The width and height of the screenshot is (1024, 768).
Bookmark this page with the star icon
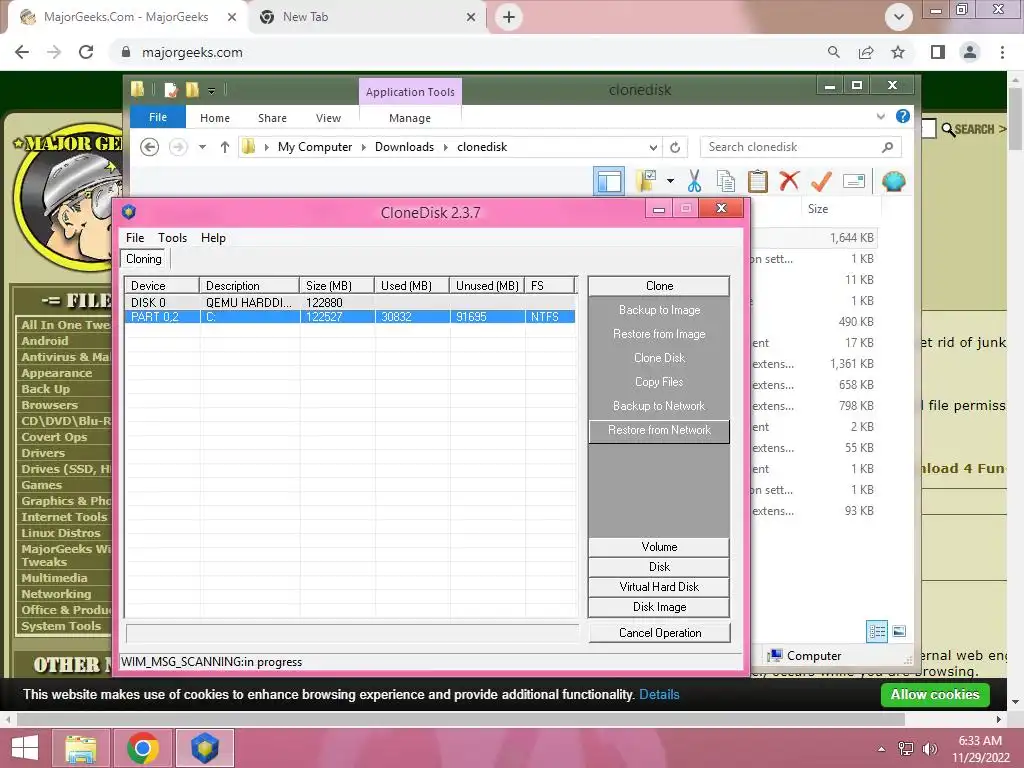pos(898,52)
